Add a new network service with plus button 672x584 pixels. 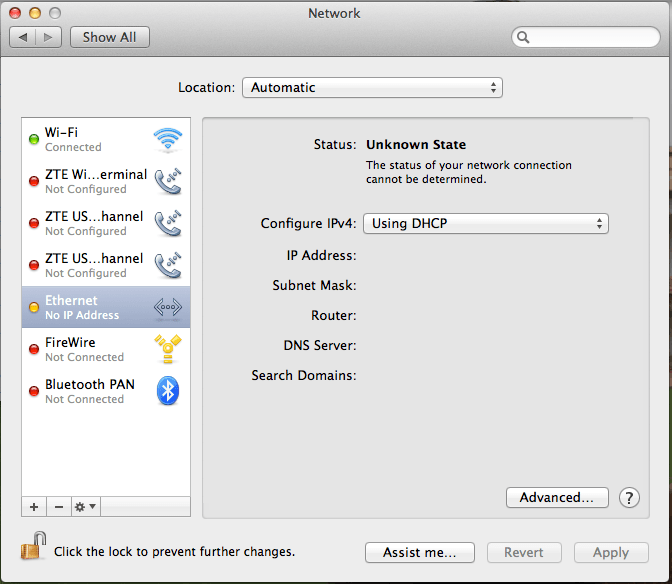coord(34,507)
